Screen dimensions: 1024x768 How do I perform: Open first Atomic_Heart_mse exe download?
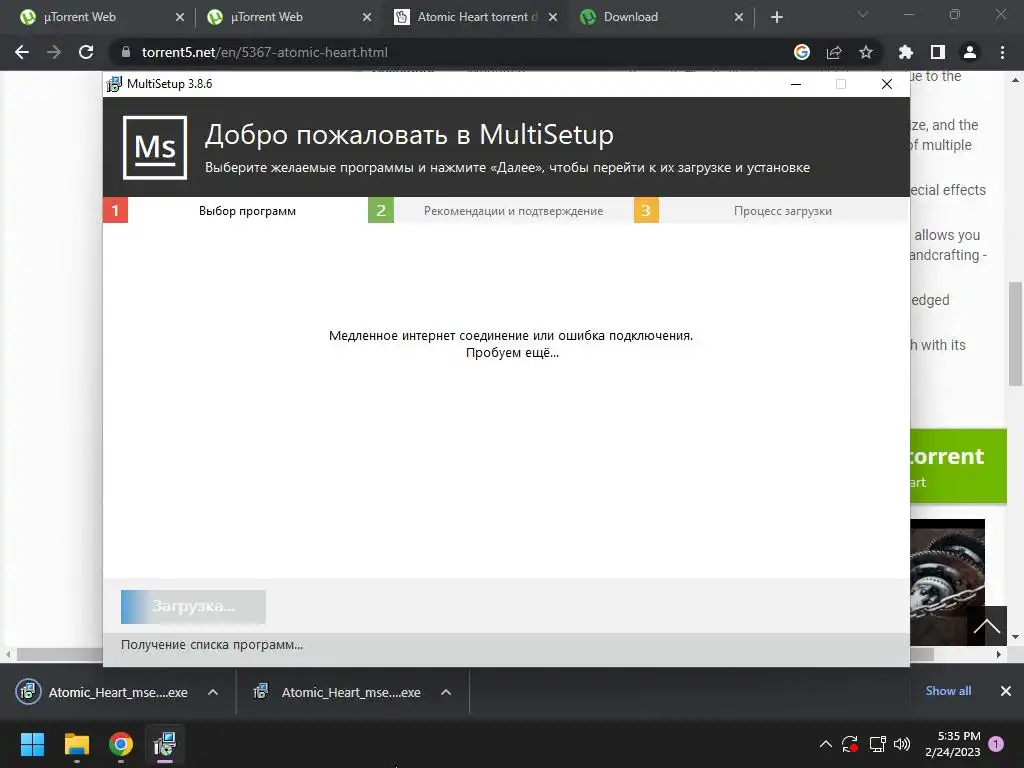coord(101,692)
